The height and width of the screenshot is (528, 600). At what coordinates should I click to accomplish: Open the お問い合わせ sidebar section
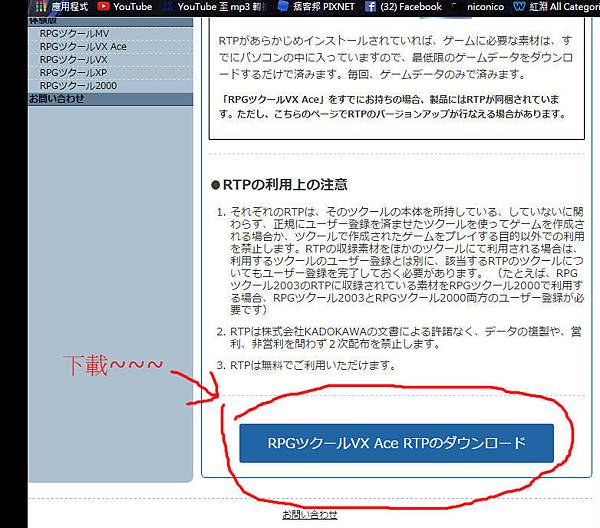[111, 99]
